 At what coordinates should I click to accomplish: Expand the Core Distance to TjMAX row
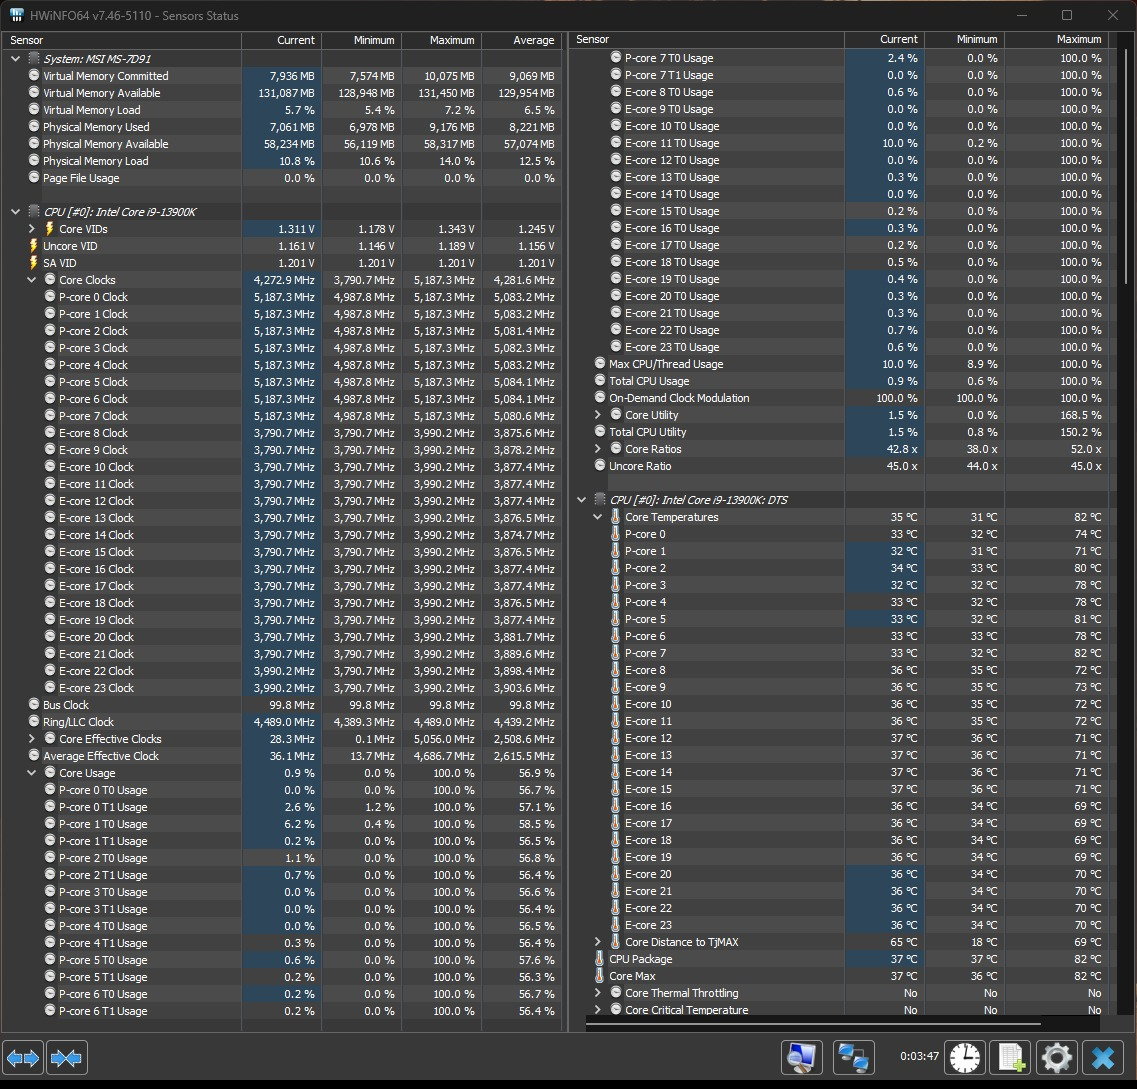(598, 942)
